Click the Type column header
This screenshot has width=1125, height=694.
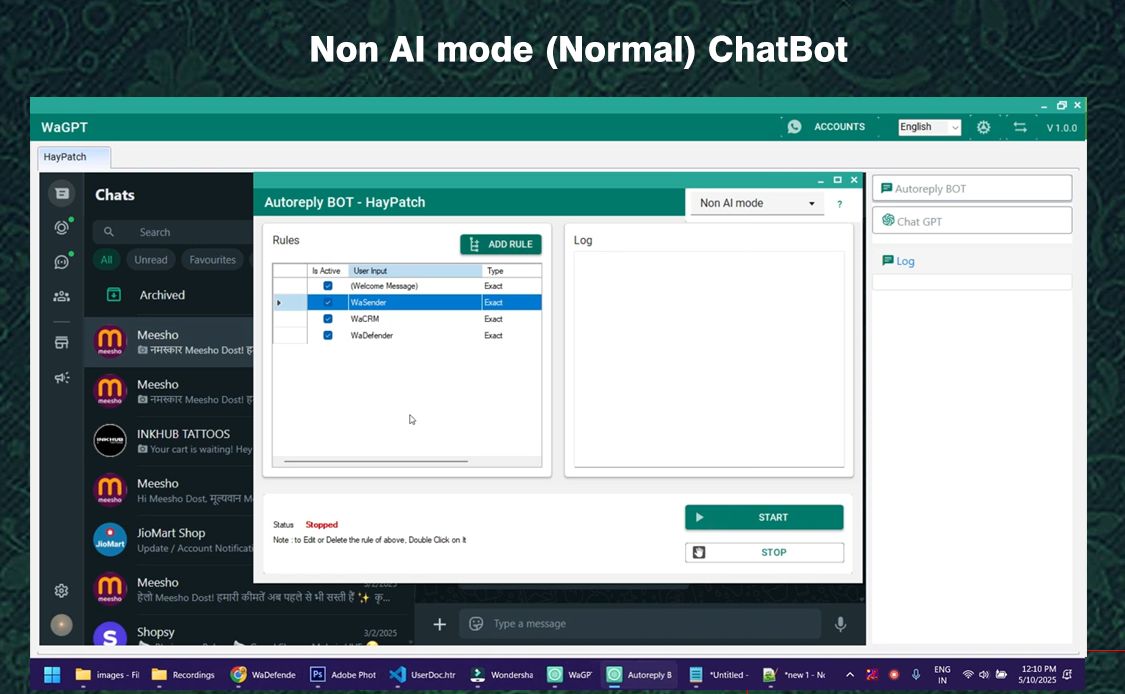click(x=512, y=271)
